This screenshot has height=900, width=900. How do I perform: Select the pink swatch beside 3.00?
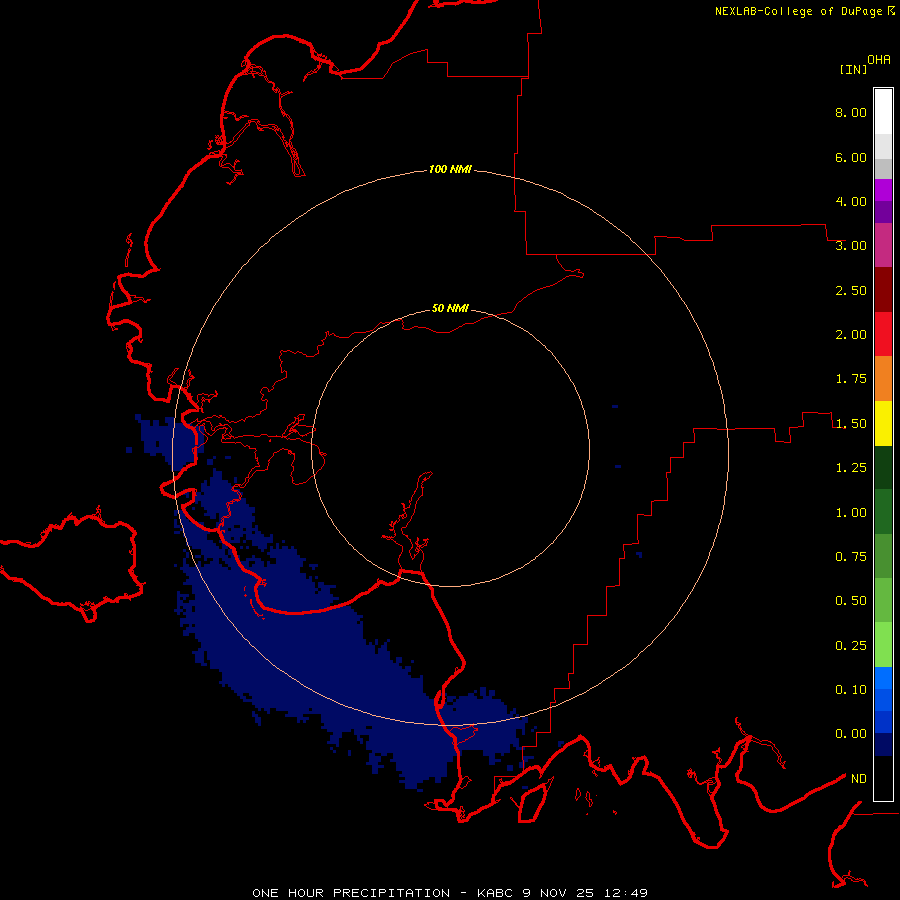pyautogui.click(x=883, y=245)
